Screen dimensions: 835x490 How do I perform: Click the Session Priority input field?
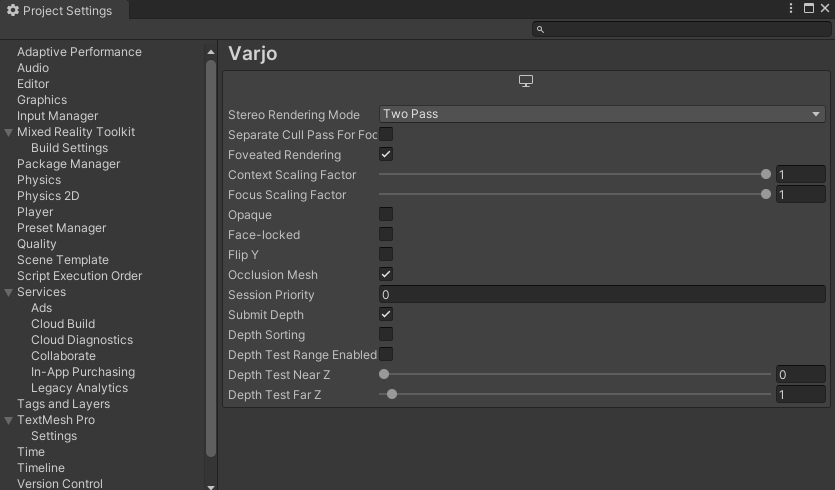pos(602,294)
